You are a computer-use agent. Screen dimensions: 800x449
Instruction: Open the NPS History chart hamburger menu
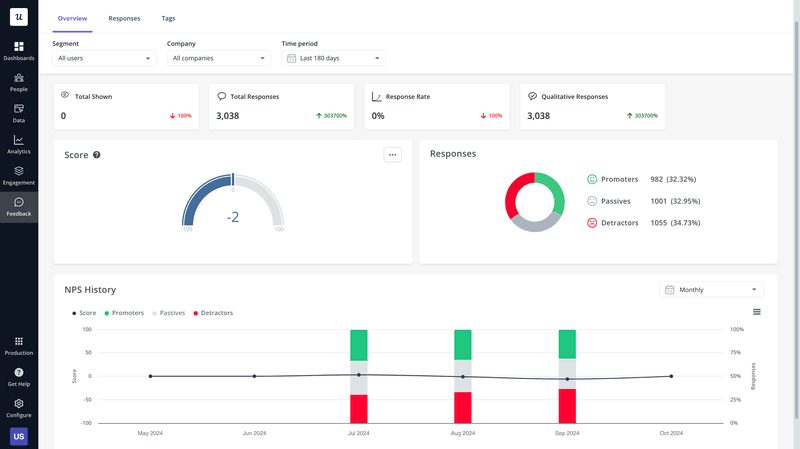point(756,312)
